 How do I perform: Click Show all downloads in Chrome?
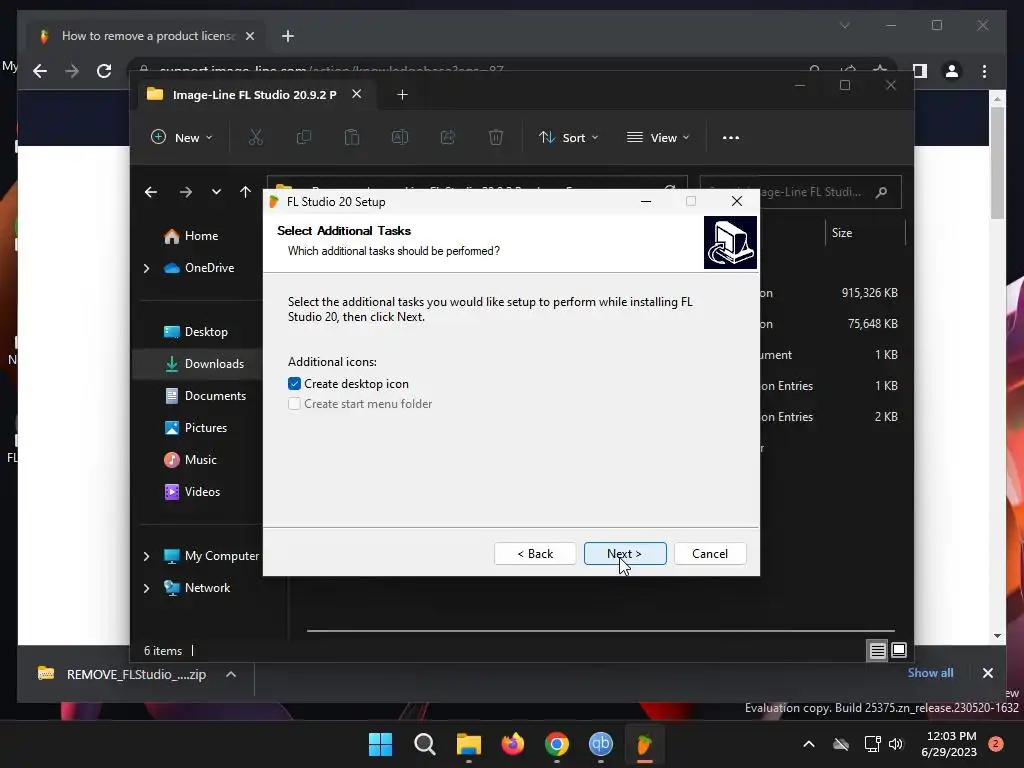coord(930,673)
